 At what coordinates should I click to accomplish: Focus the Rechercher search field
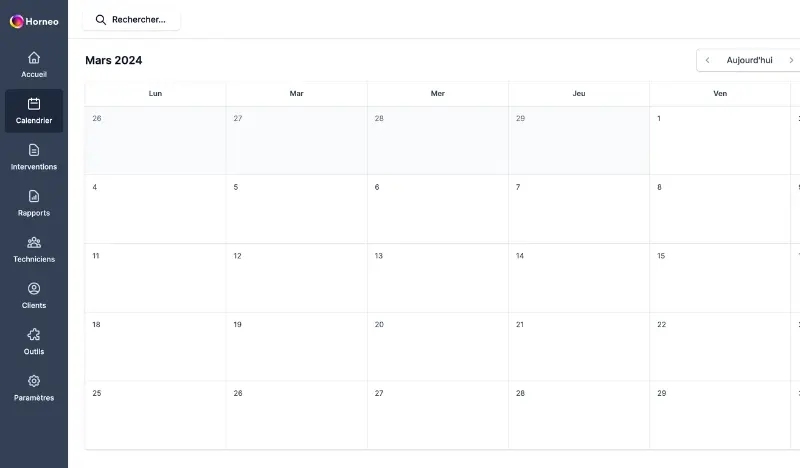[131, 20]
